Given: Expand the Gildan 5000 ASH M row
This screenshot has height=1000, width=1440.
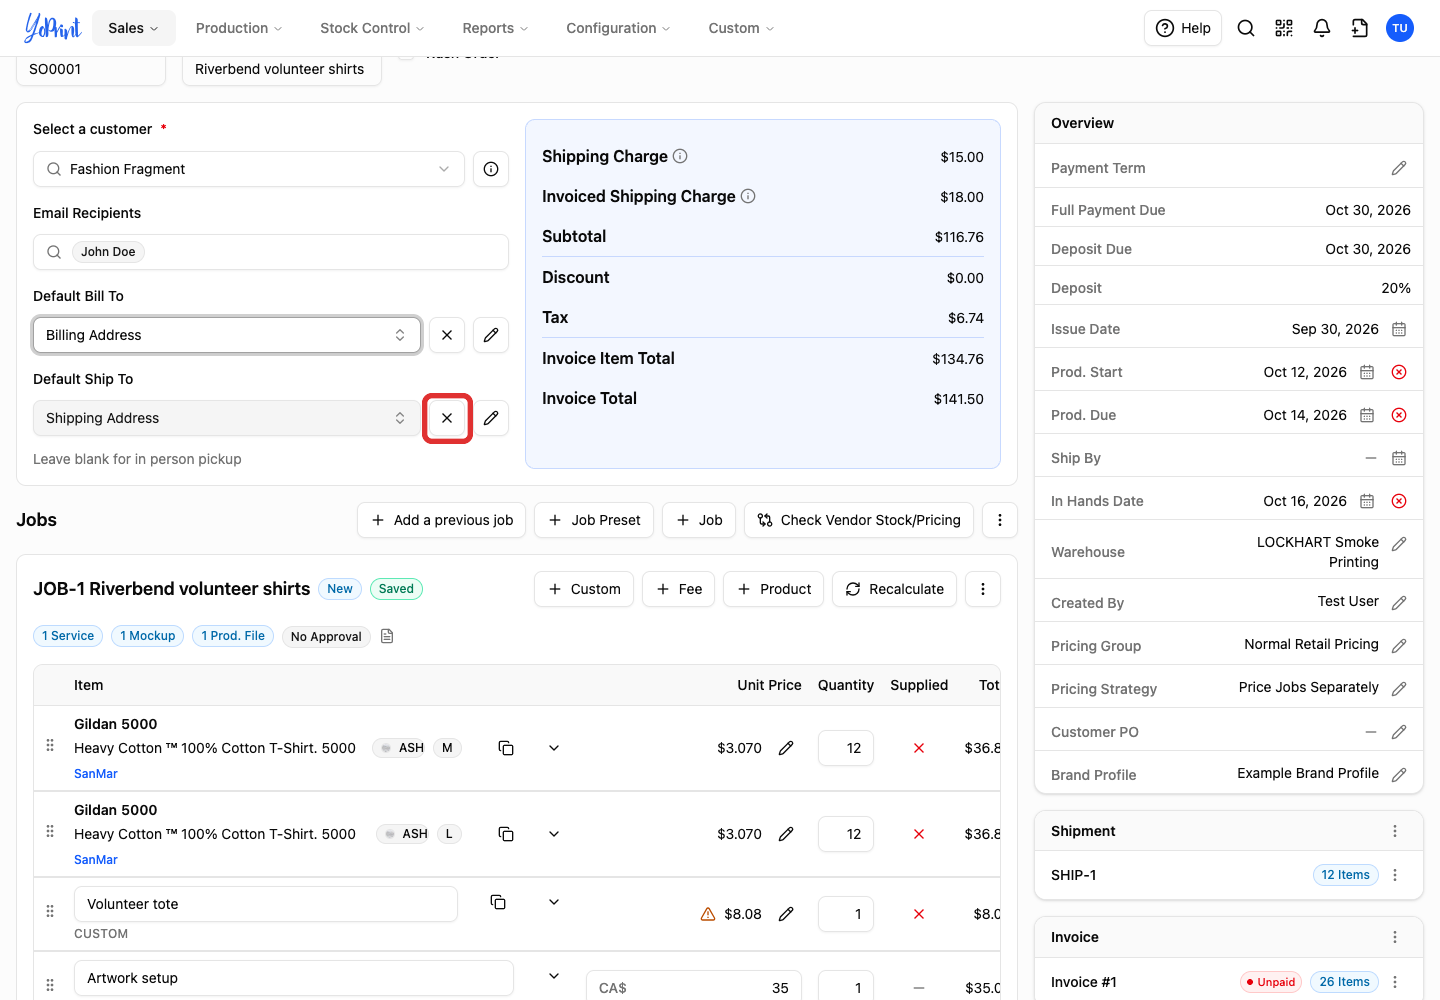Looking at the screenshot, I should pyautogui.click(x=554, y=748).
